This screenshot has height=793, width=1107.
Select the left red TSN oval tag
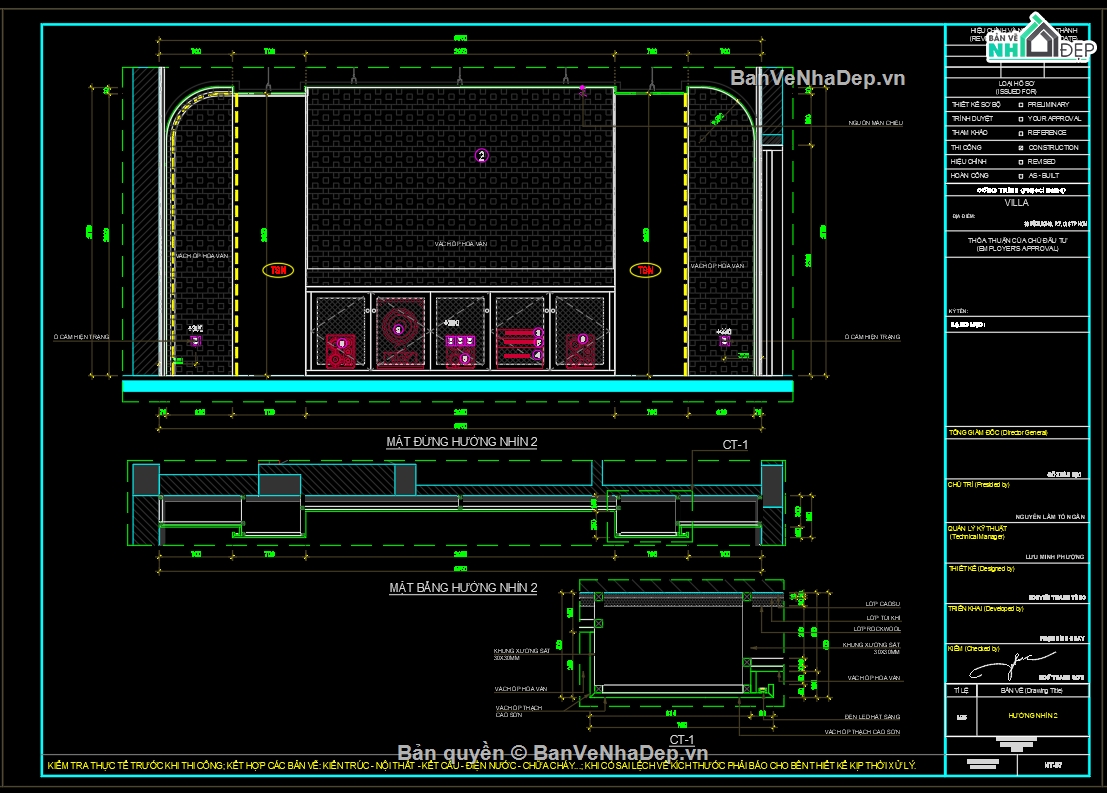(274, 270)
